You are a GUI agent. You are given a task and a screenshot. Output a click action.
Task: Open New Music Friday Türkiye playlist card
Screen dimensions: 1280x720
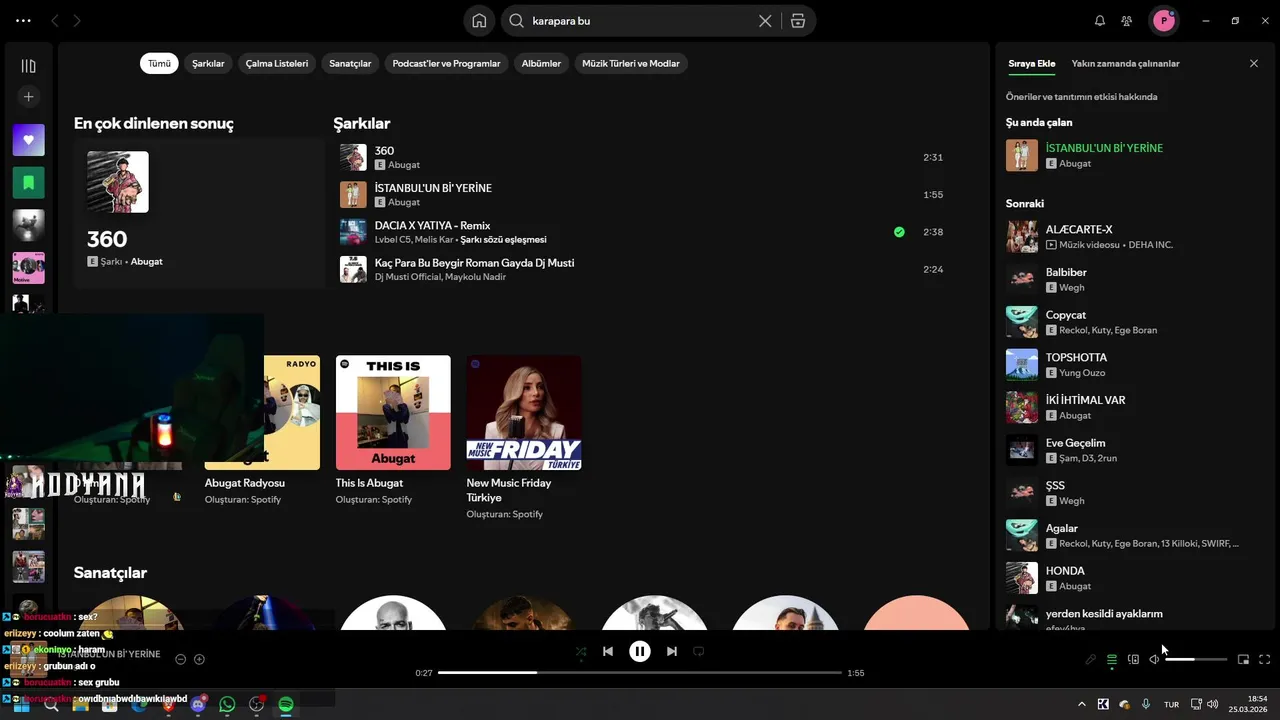tap(523, 437)
